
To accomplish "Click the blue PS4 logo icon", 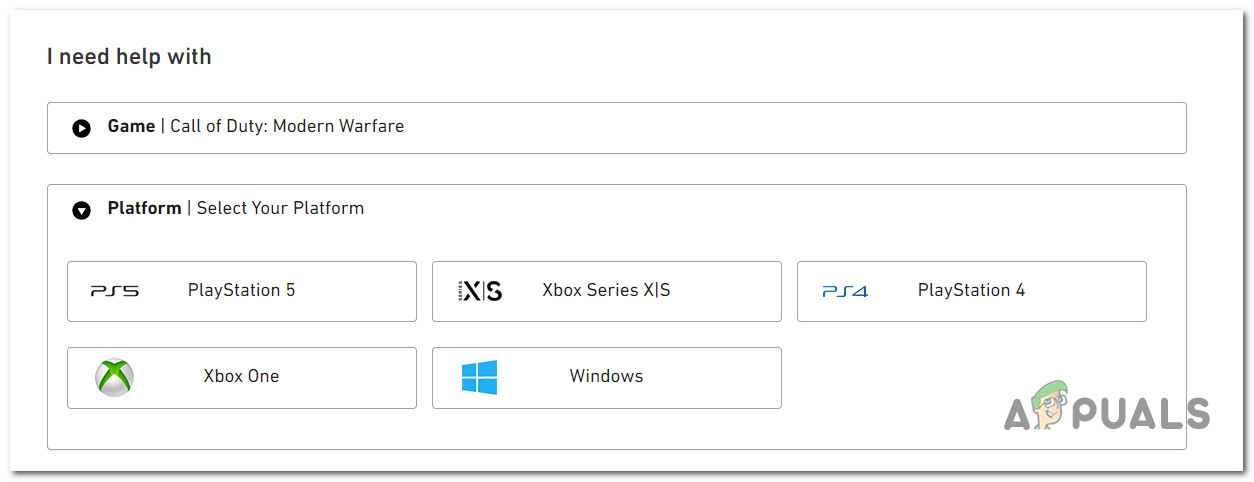I will tap(845, 291).
